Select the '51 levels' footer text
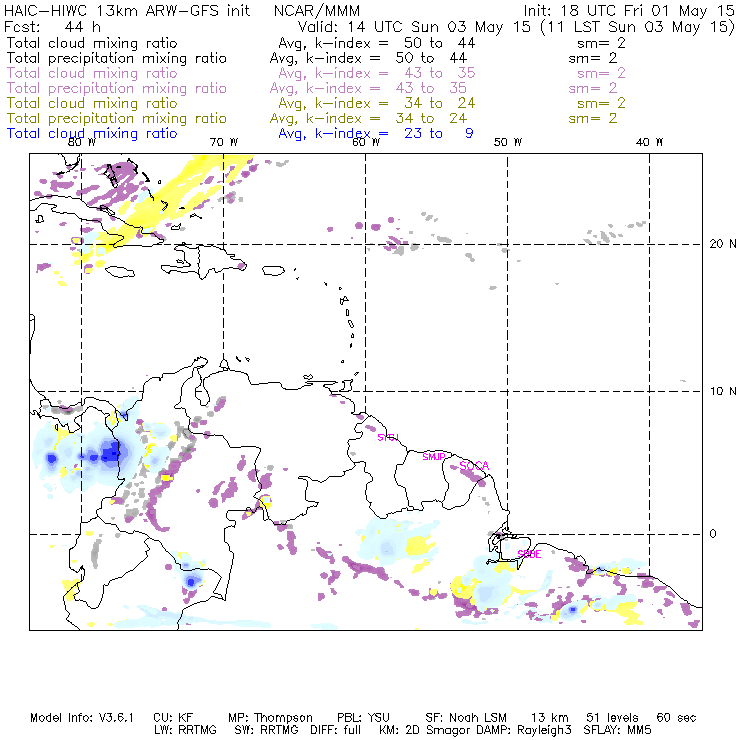 (x=612, y=718)
